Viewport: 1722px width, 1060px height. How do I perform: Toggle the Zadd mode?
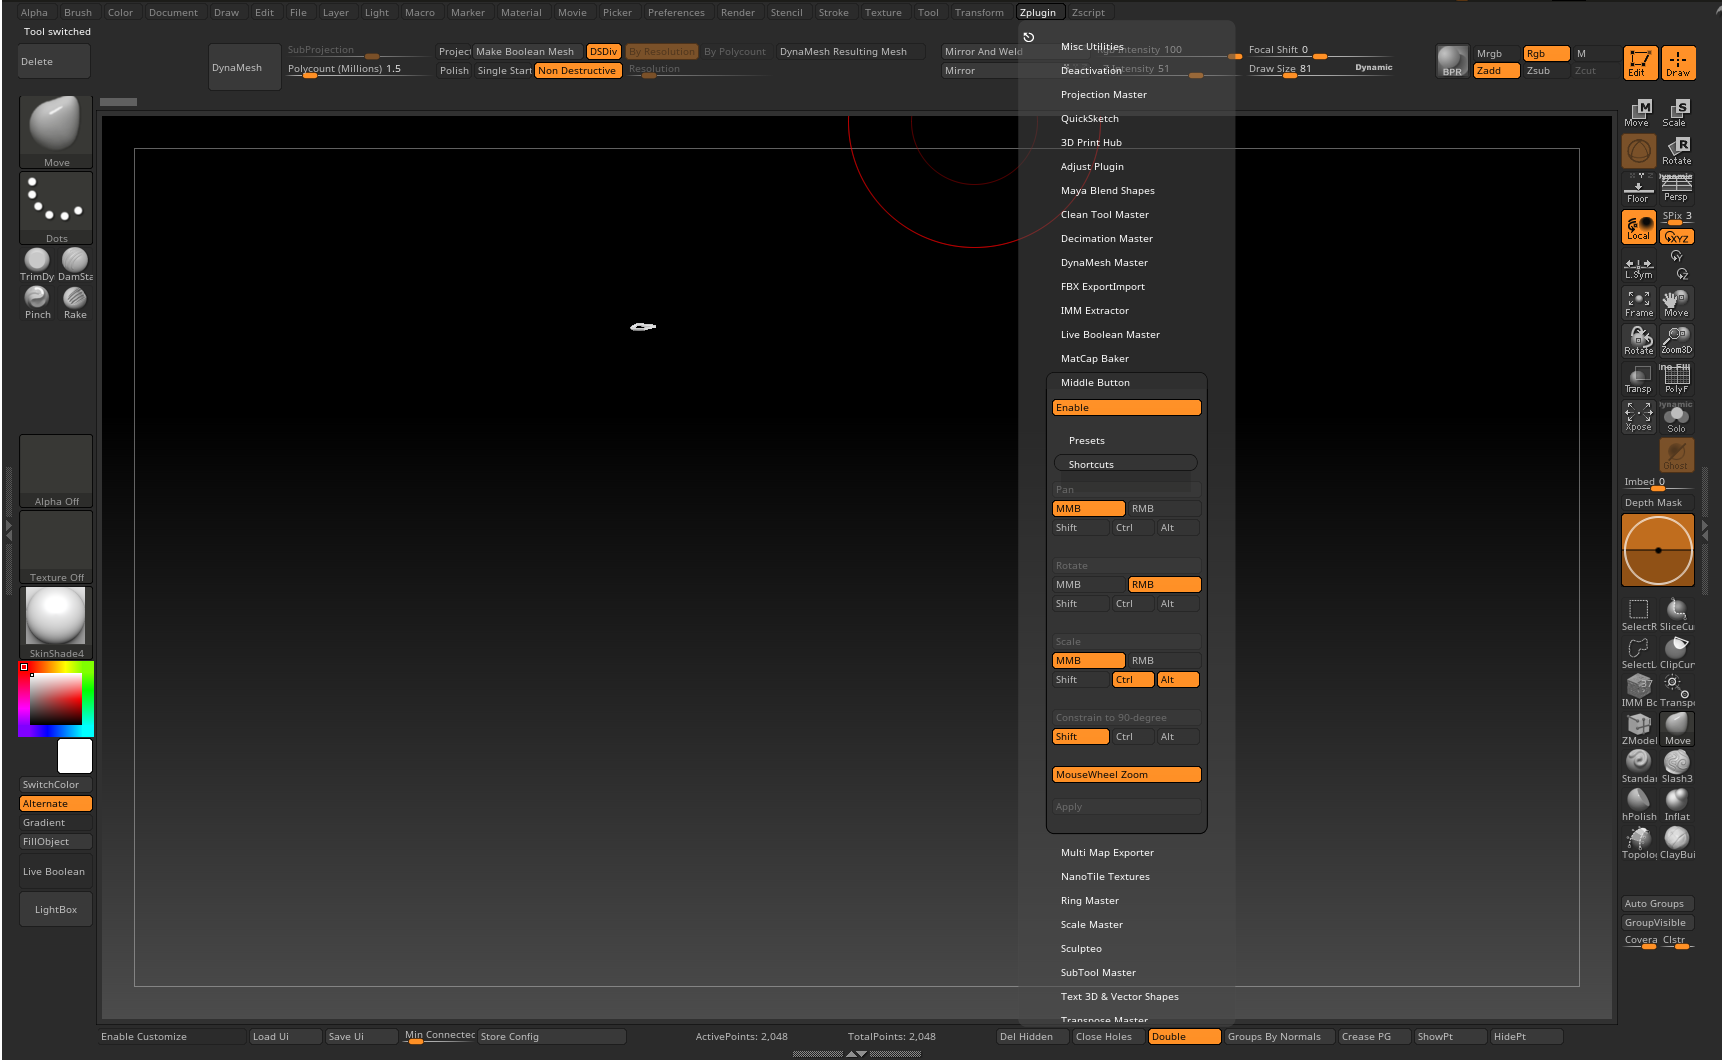click(1497, 71)
